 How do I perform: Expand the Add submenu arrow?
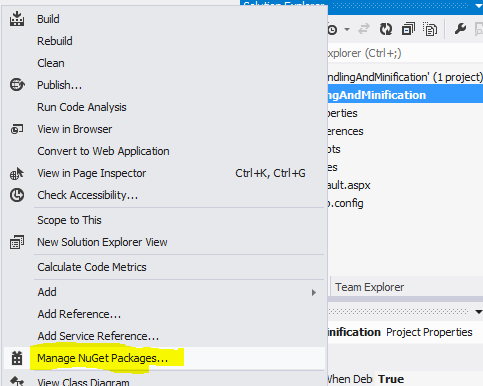[314, 293]
